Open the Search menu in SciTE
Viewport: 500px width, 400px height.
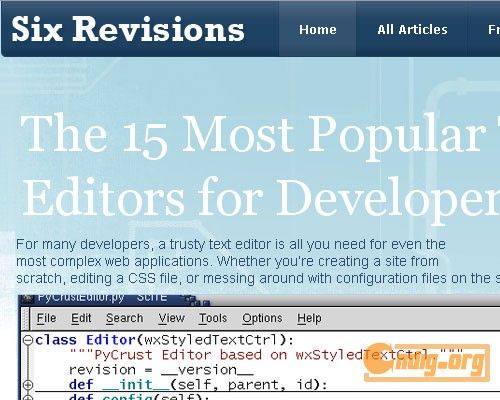click(124, 318)
